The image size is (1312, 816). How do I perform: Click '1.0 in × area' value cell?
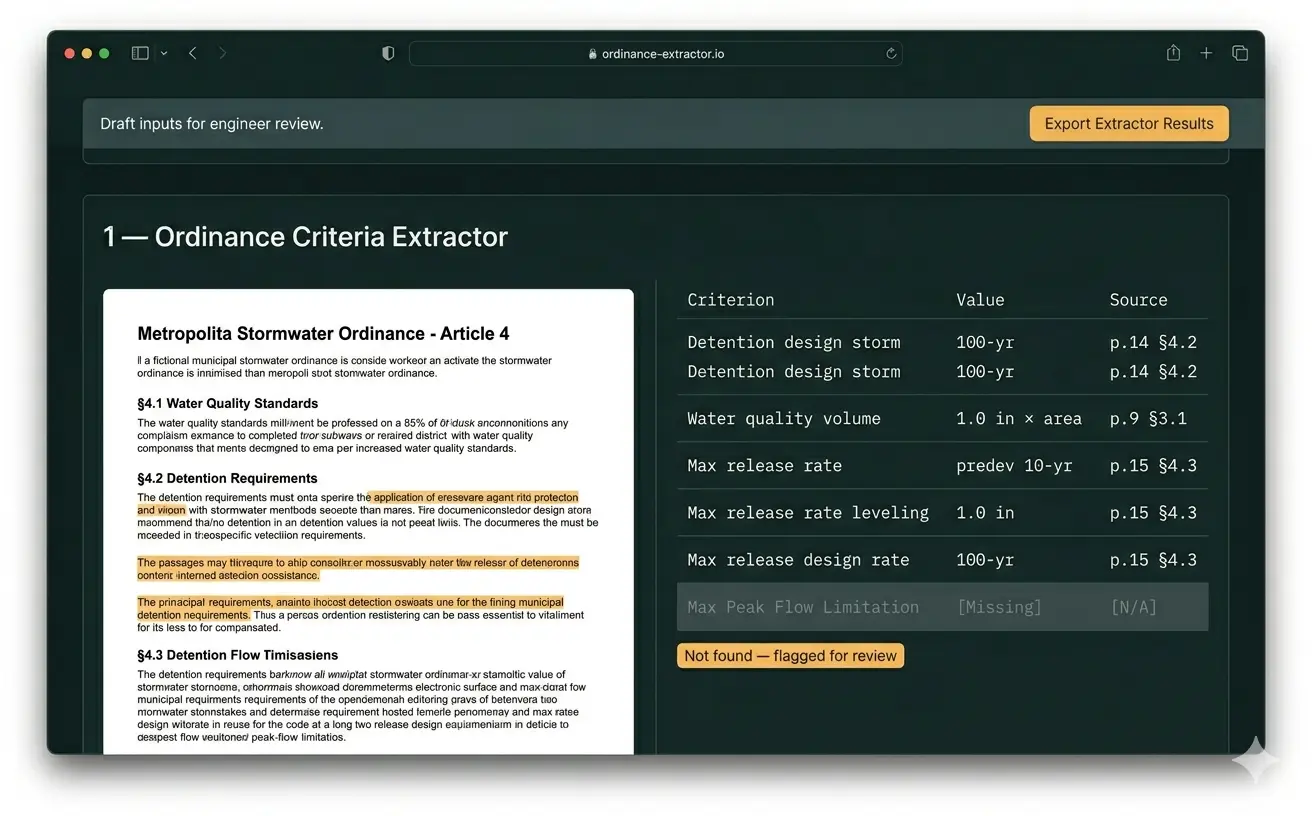(1019, 419)
